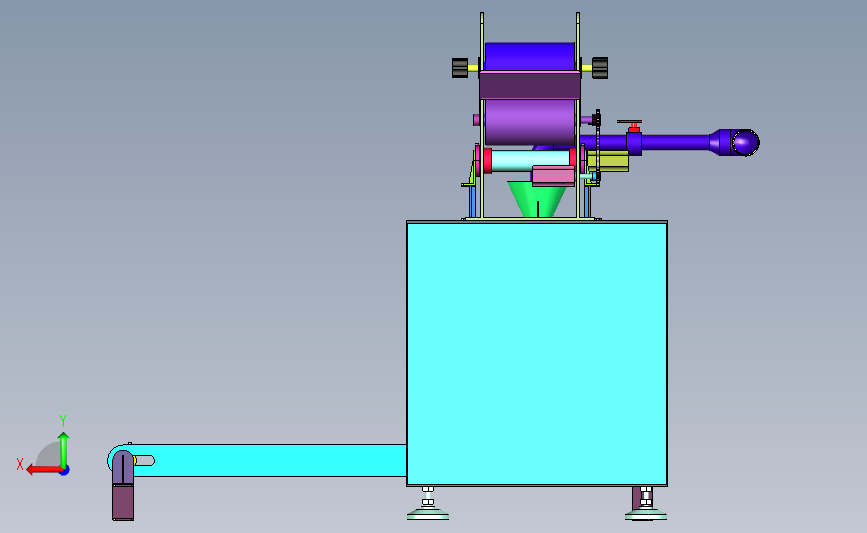This screenshot has height=533, width=867.
Task: Select the purple support leg of the conveyor
Action: coord(123,485)
